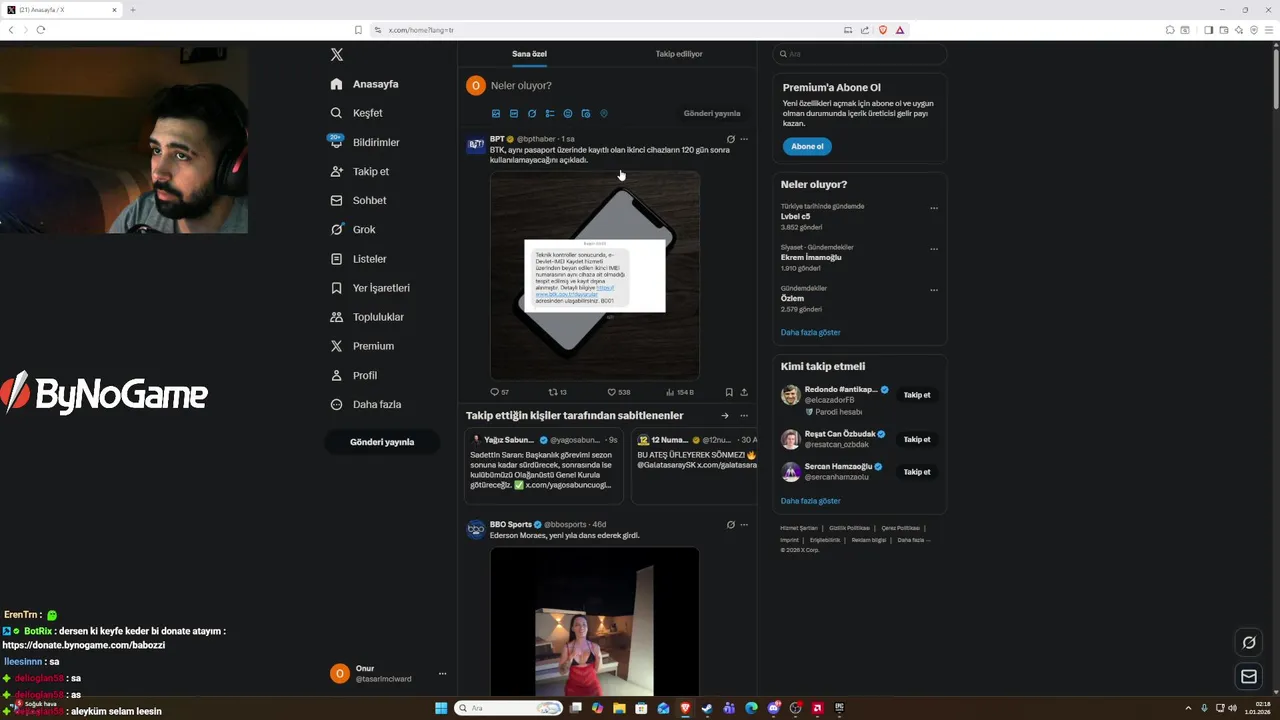Screen dimensions: 1280x720
Task: Click the Brave Shields lion icon
Action: coord(883,30)
